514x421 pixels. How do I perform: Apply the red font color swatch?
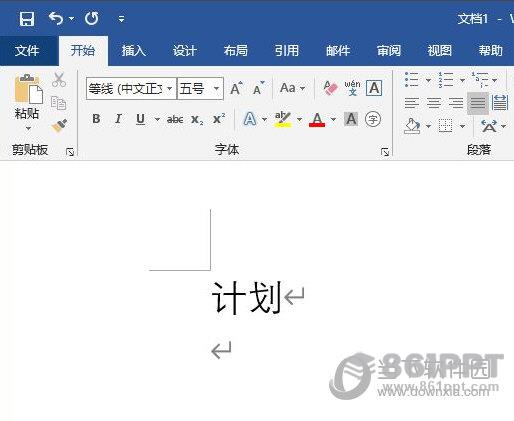pyautogui.click(x=317, y=119)
